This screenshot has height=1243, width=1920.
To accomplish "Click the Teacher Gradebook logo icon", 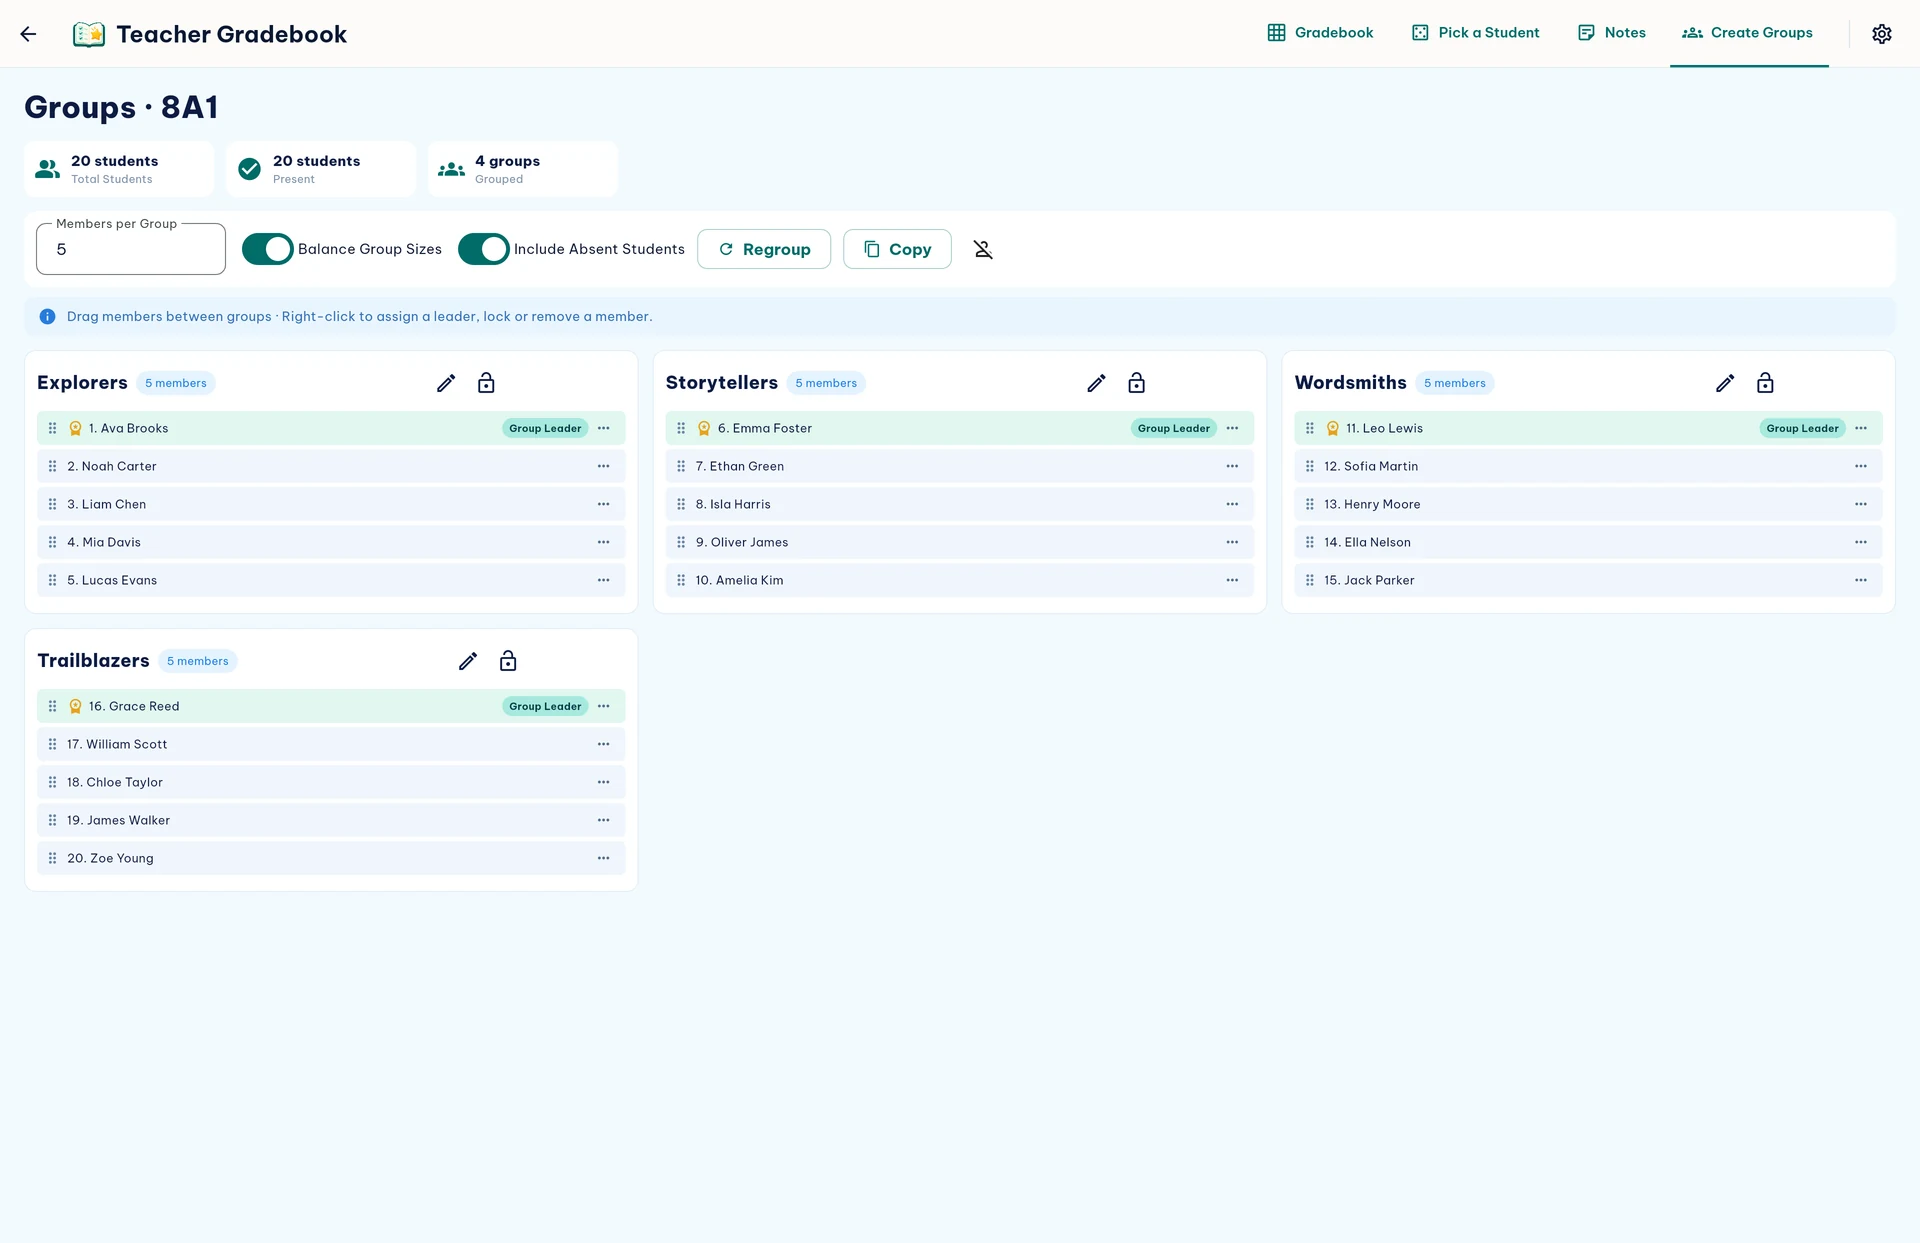I will (89, 34).
